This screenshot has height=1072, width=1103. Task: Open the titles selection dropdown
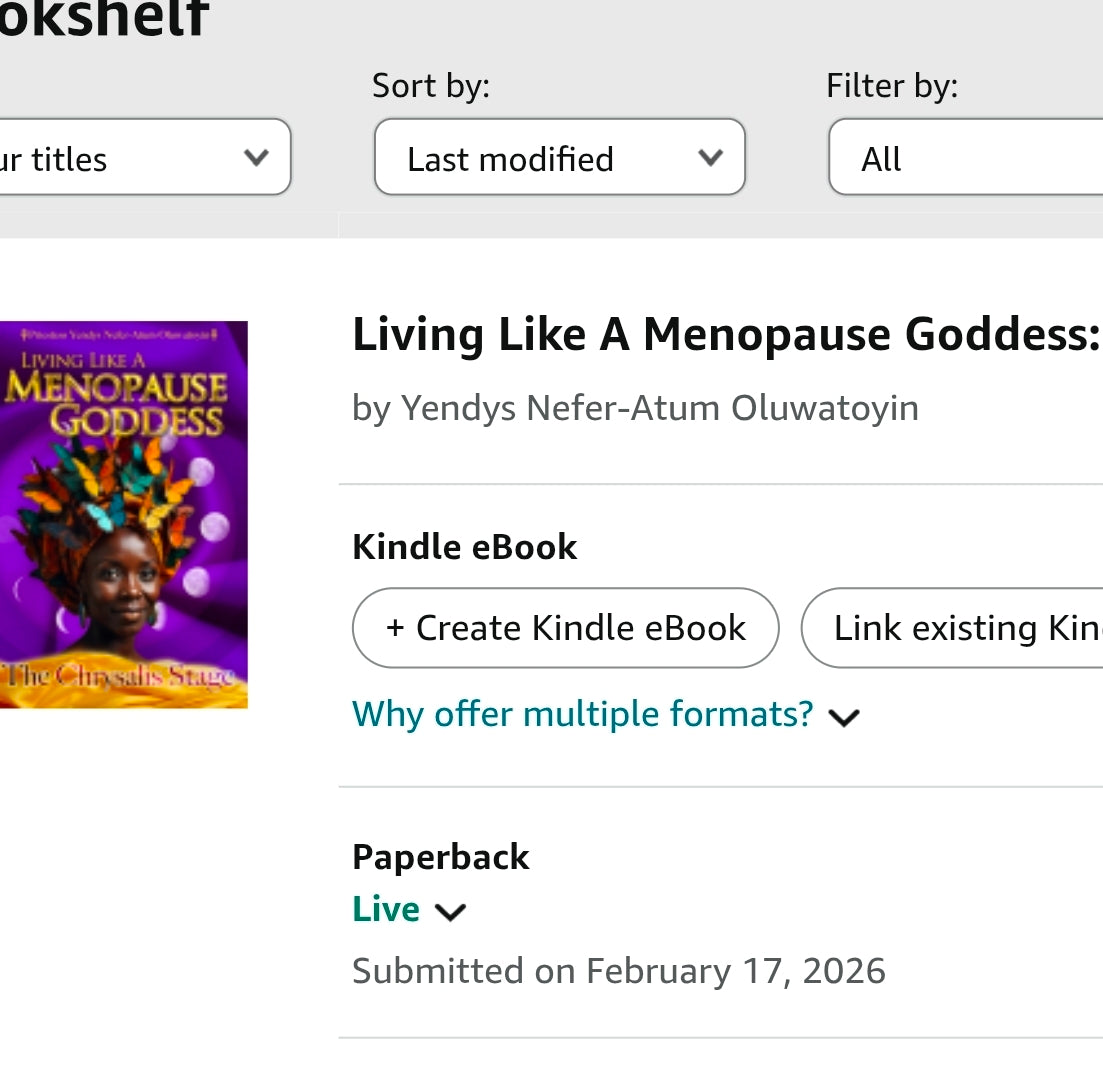point(140,158)
